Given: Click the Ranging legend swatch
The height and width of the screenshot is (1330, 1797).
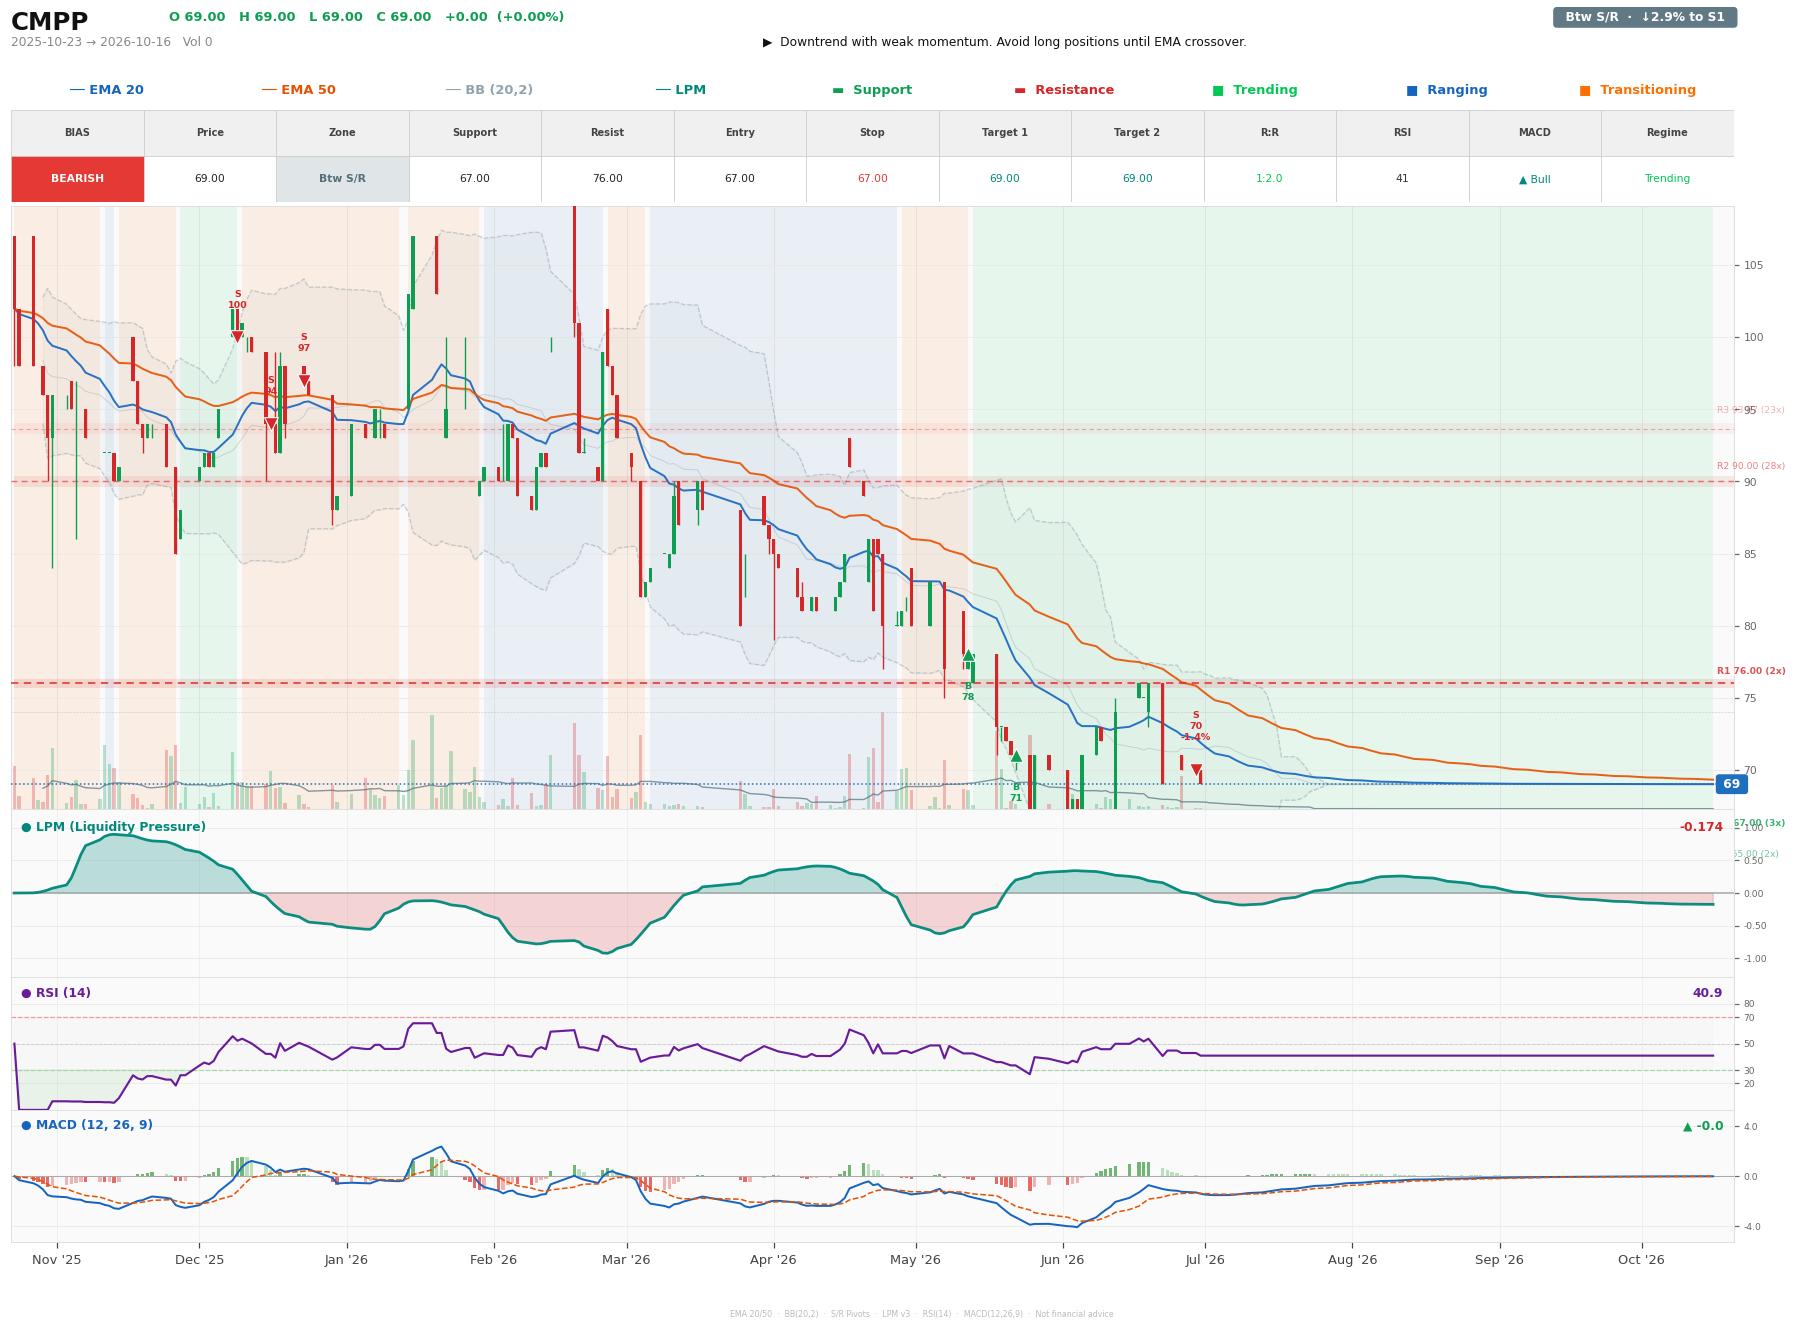Looking at the screenshot, I should 1411,90.
